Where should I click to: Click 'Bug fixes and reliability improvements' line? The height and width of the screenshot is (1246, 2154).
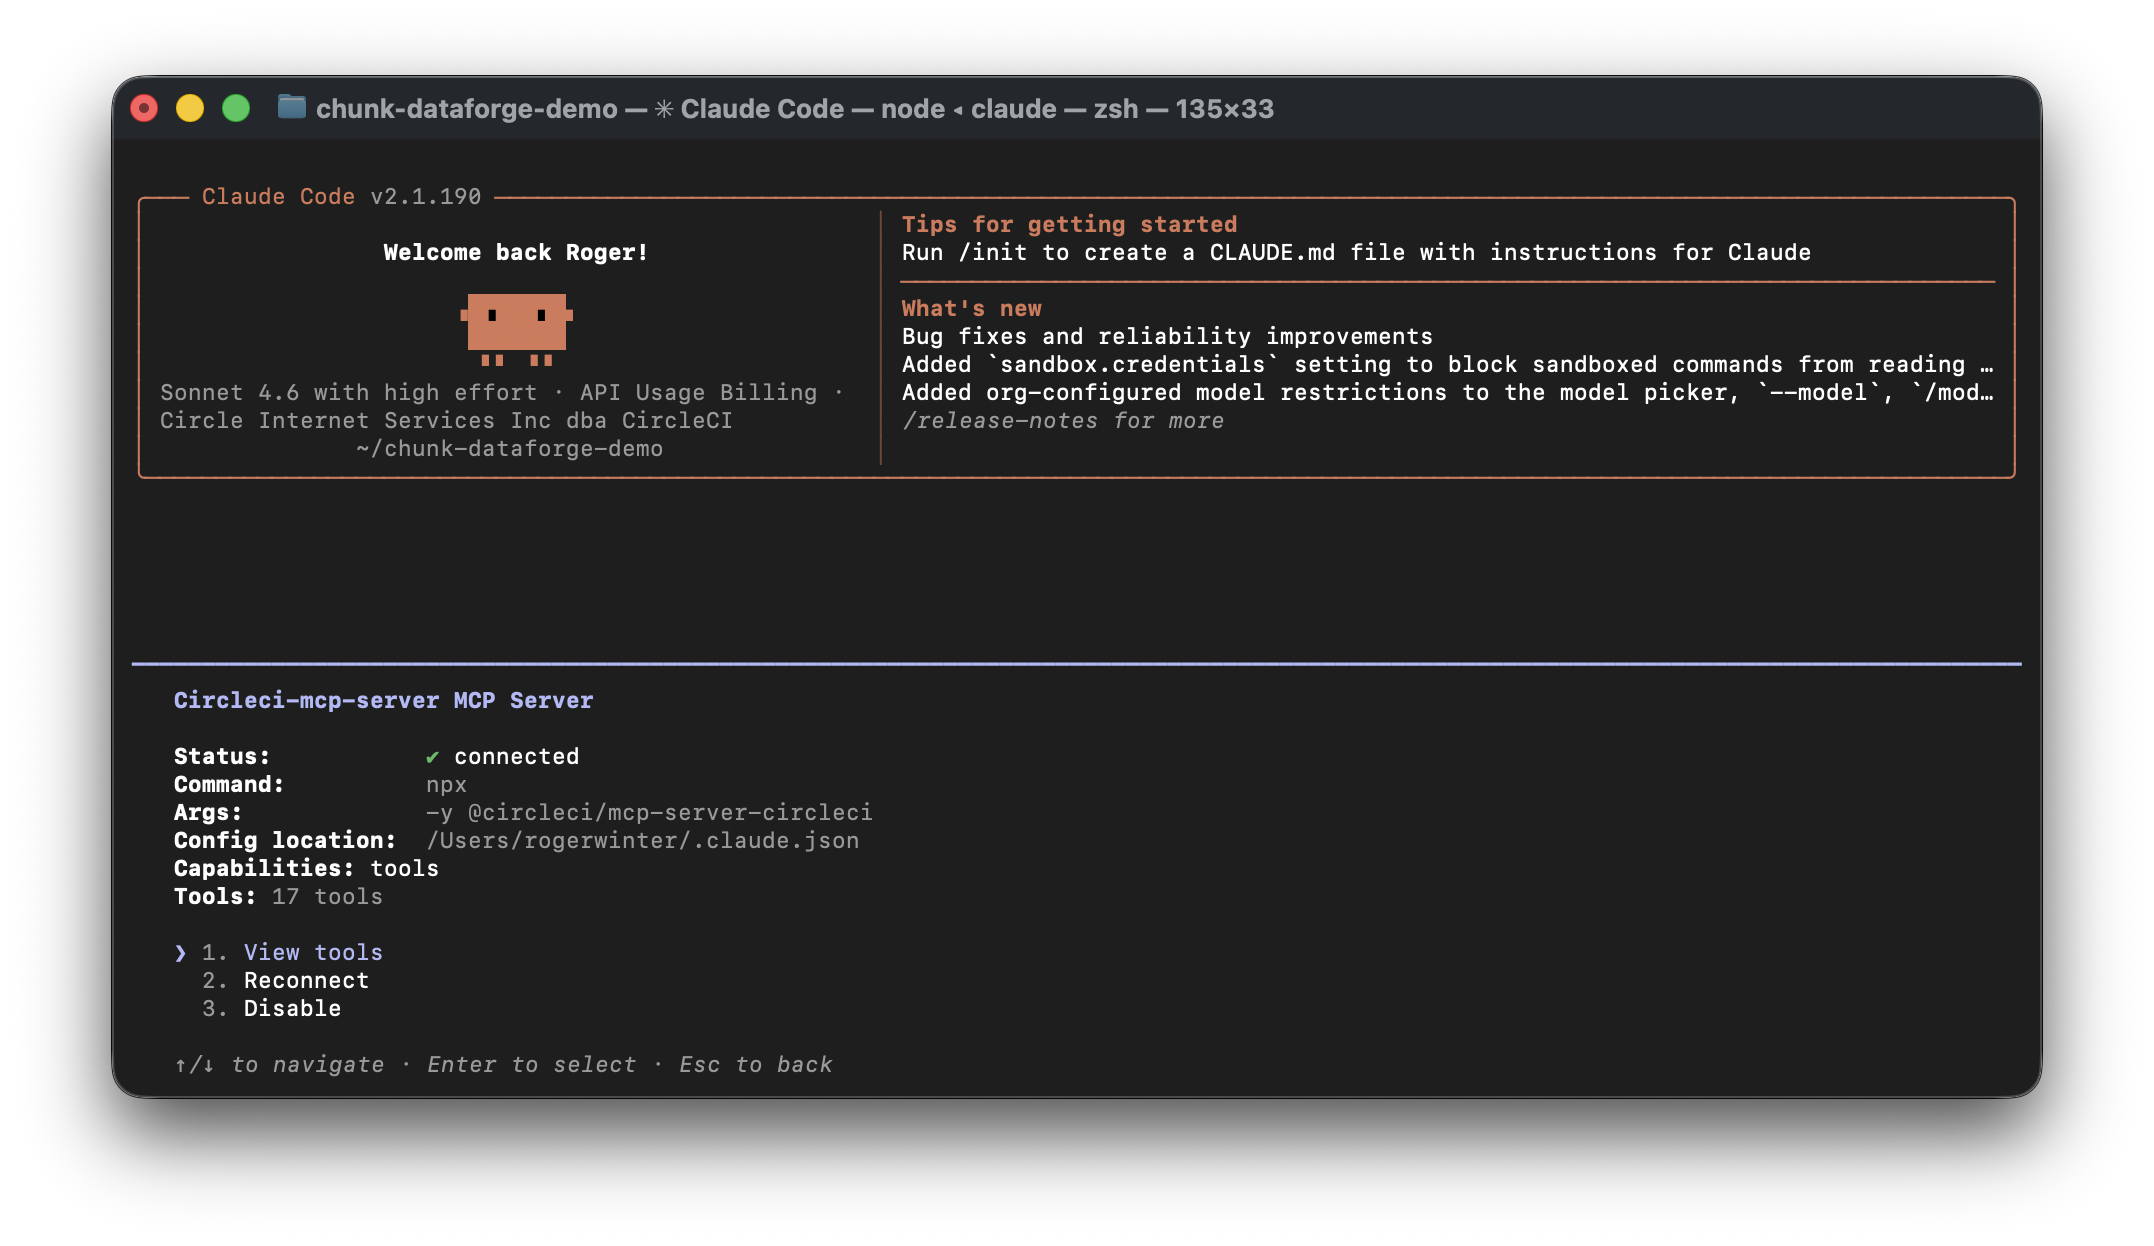1167,336
